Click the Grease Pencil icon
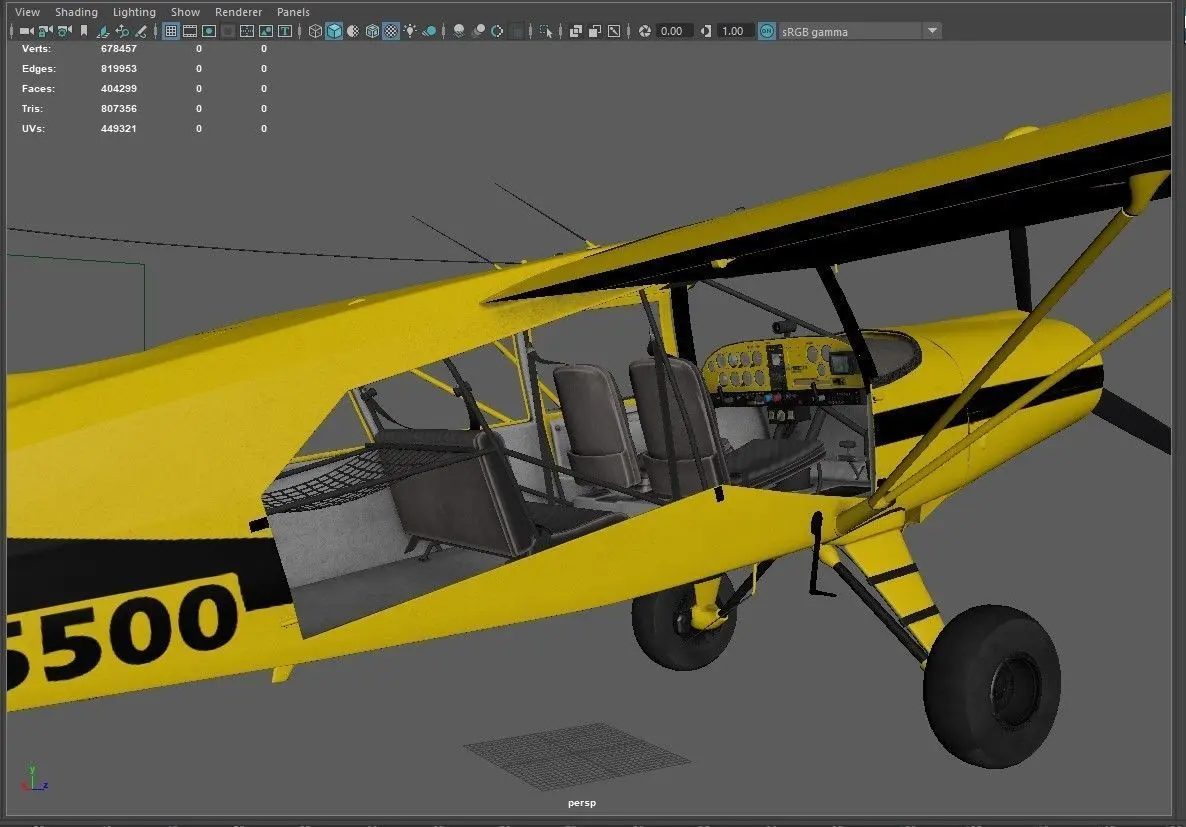 (141, 31)
